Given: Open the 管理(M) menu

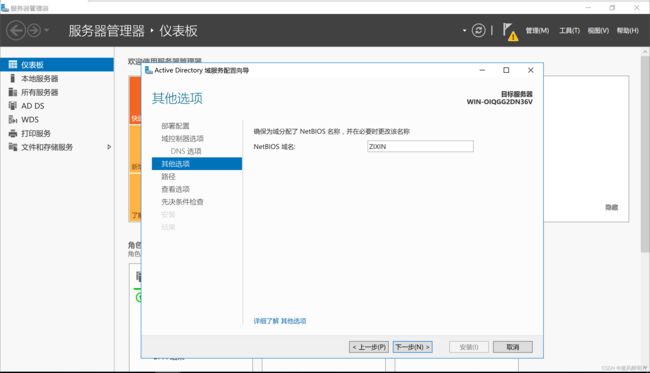Looking at the screenshot, I should pyautogui.click(x=537, y=31).
